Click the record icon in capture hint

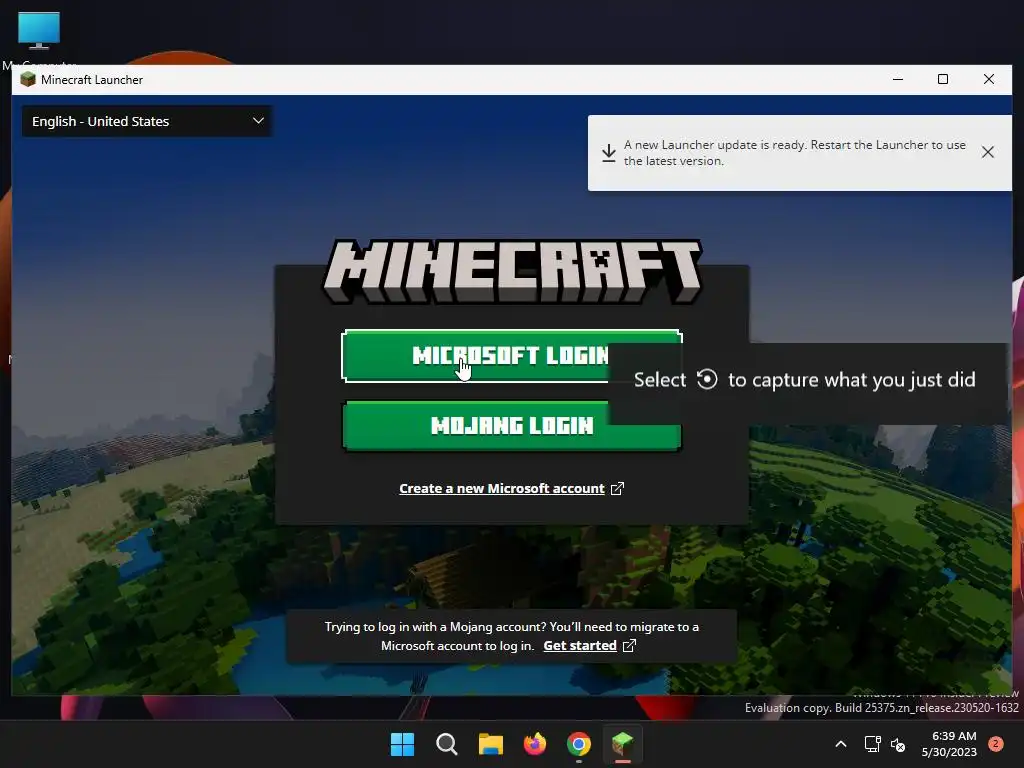tap(707, 379)
